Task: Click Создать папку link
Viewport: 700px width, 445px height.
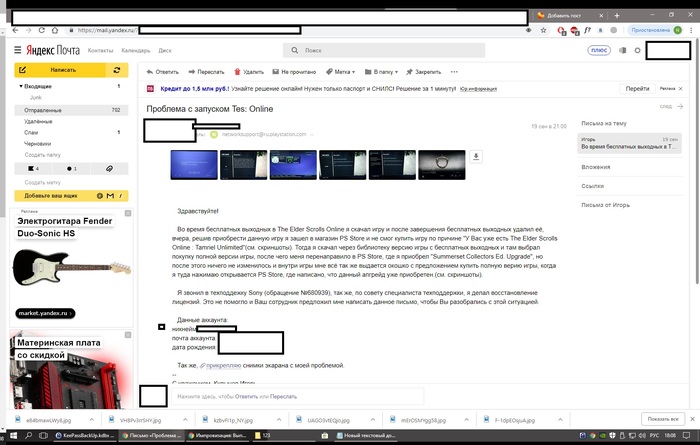Action: (x=42, y=155)
